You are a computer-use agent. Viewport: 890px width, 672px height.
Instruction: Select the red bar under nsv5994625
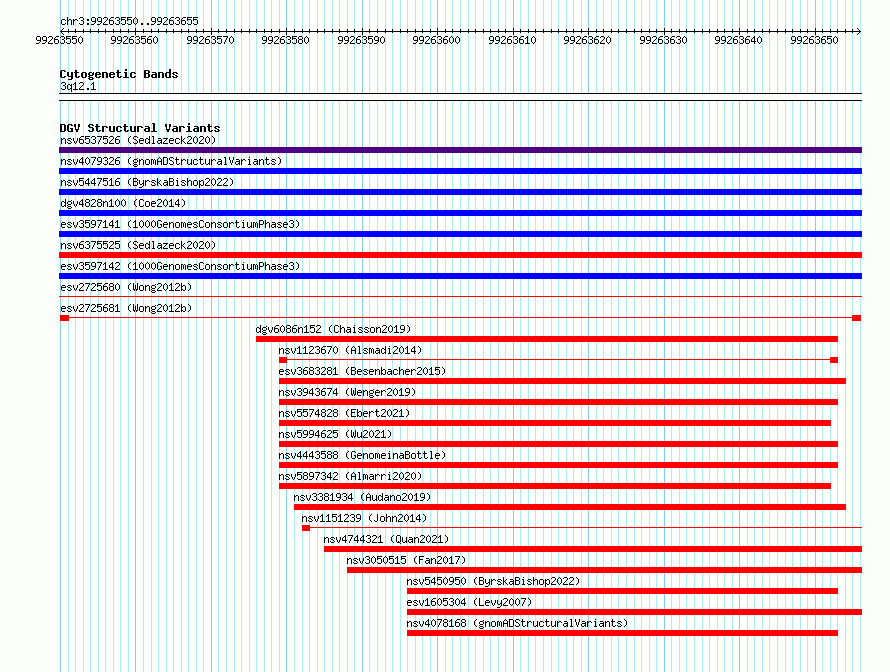click(x=559, y=444)
